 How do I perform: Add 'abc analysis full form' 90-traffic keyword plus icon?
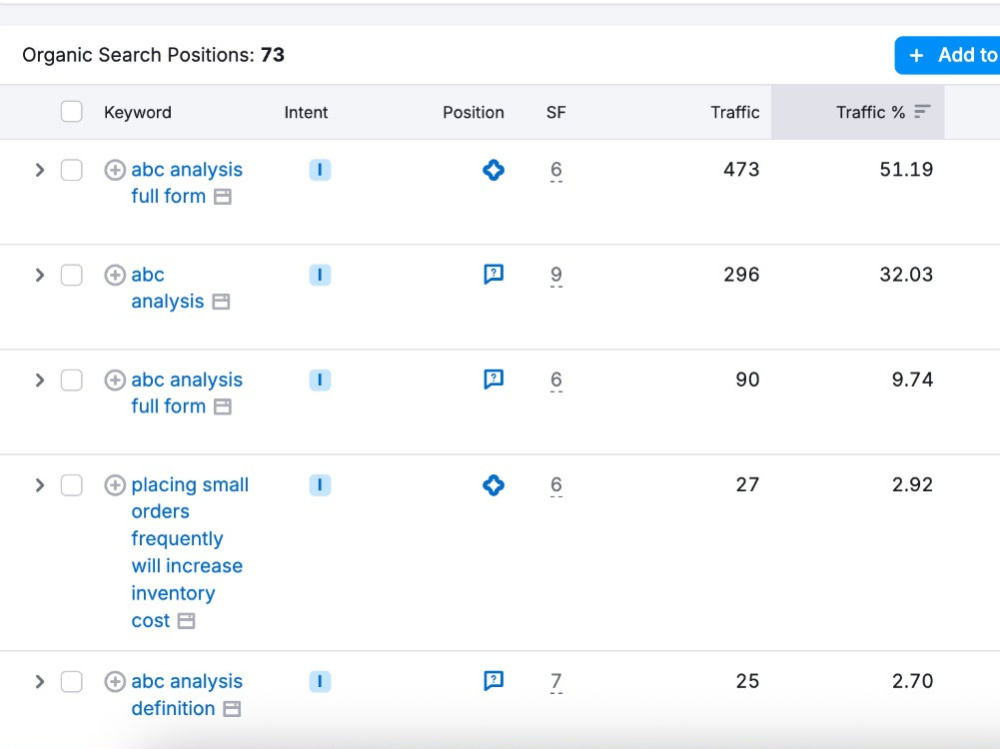115,380
